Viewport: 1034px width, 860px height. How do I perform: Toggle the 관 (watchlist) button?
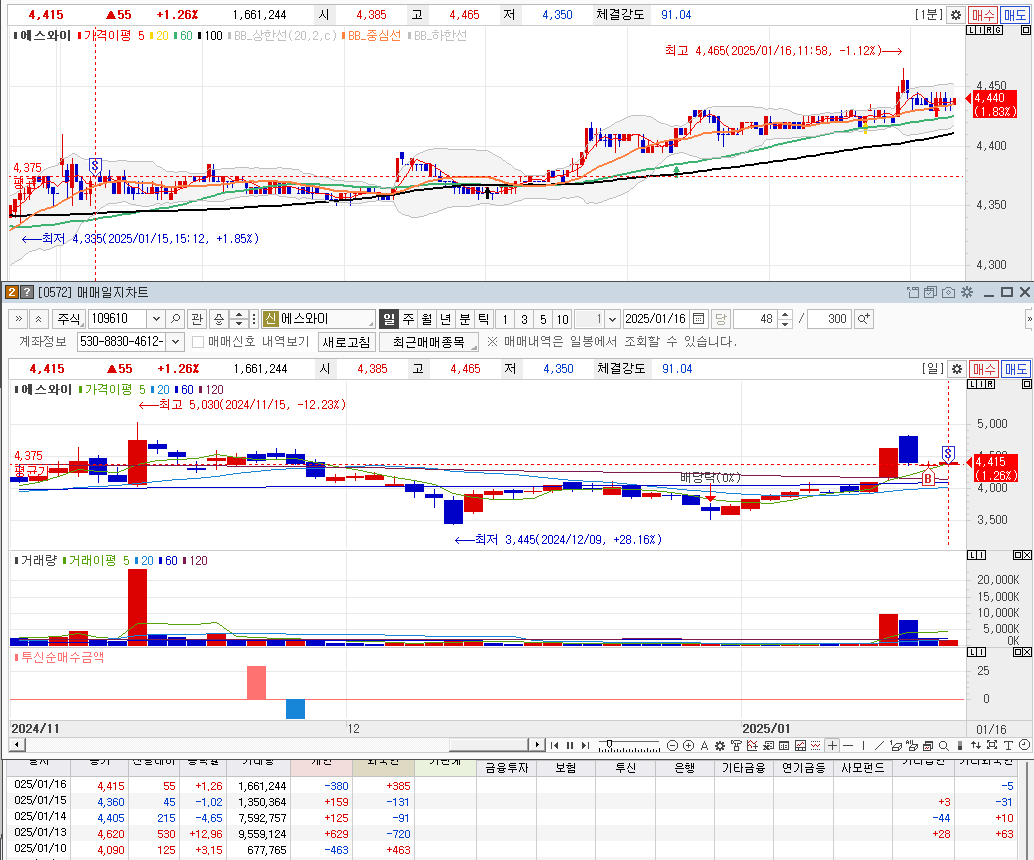(x=197, y=319)
